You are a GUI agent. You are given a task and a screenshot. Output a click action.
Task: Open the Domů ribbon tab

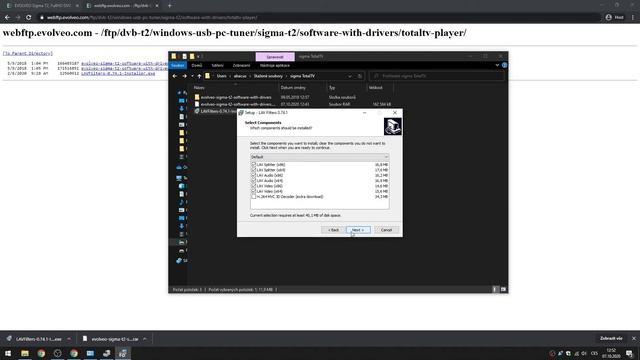197,65
